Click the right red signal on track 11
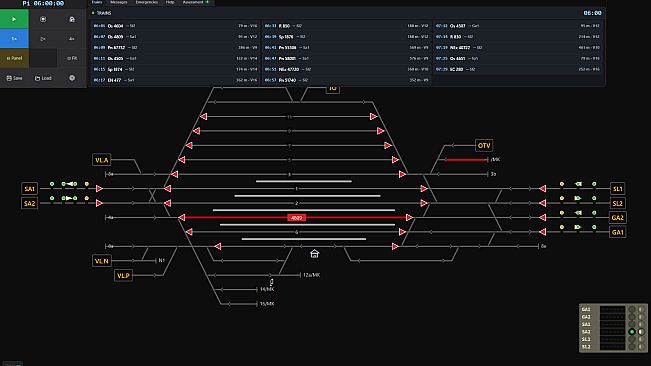This screenshot has width=651, height=366. click(374, 117)
